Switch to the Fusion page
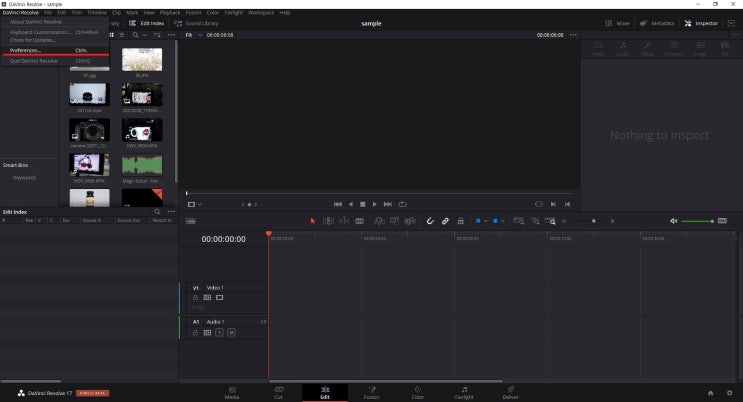The height and width of the screenshot is (402, 743). 372,393
